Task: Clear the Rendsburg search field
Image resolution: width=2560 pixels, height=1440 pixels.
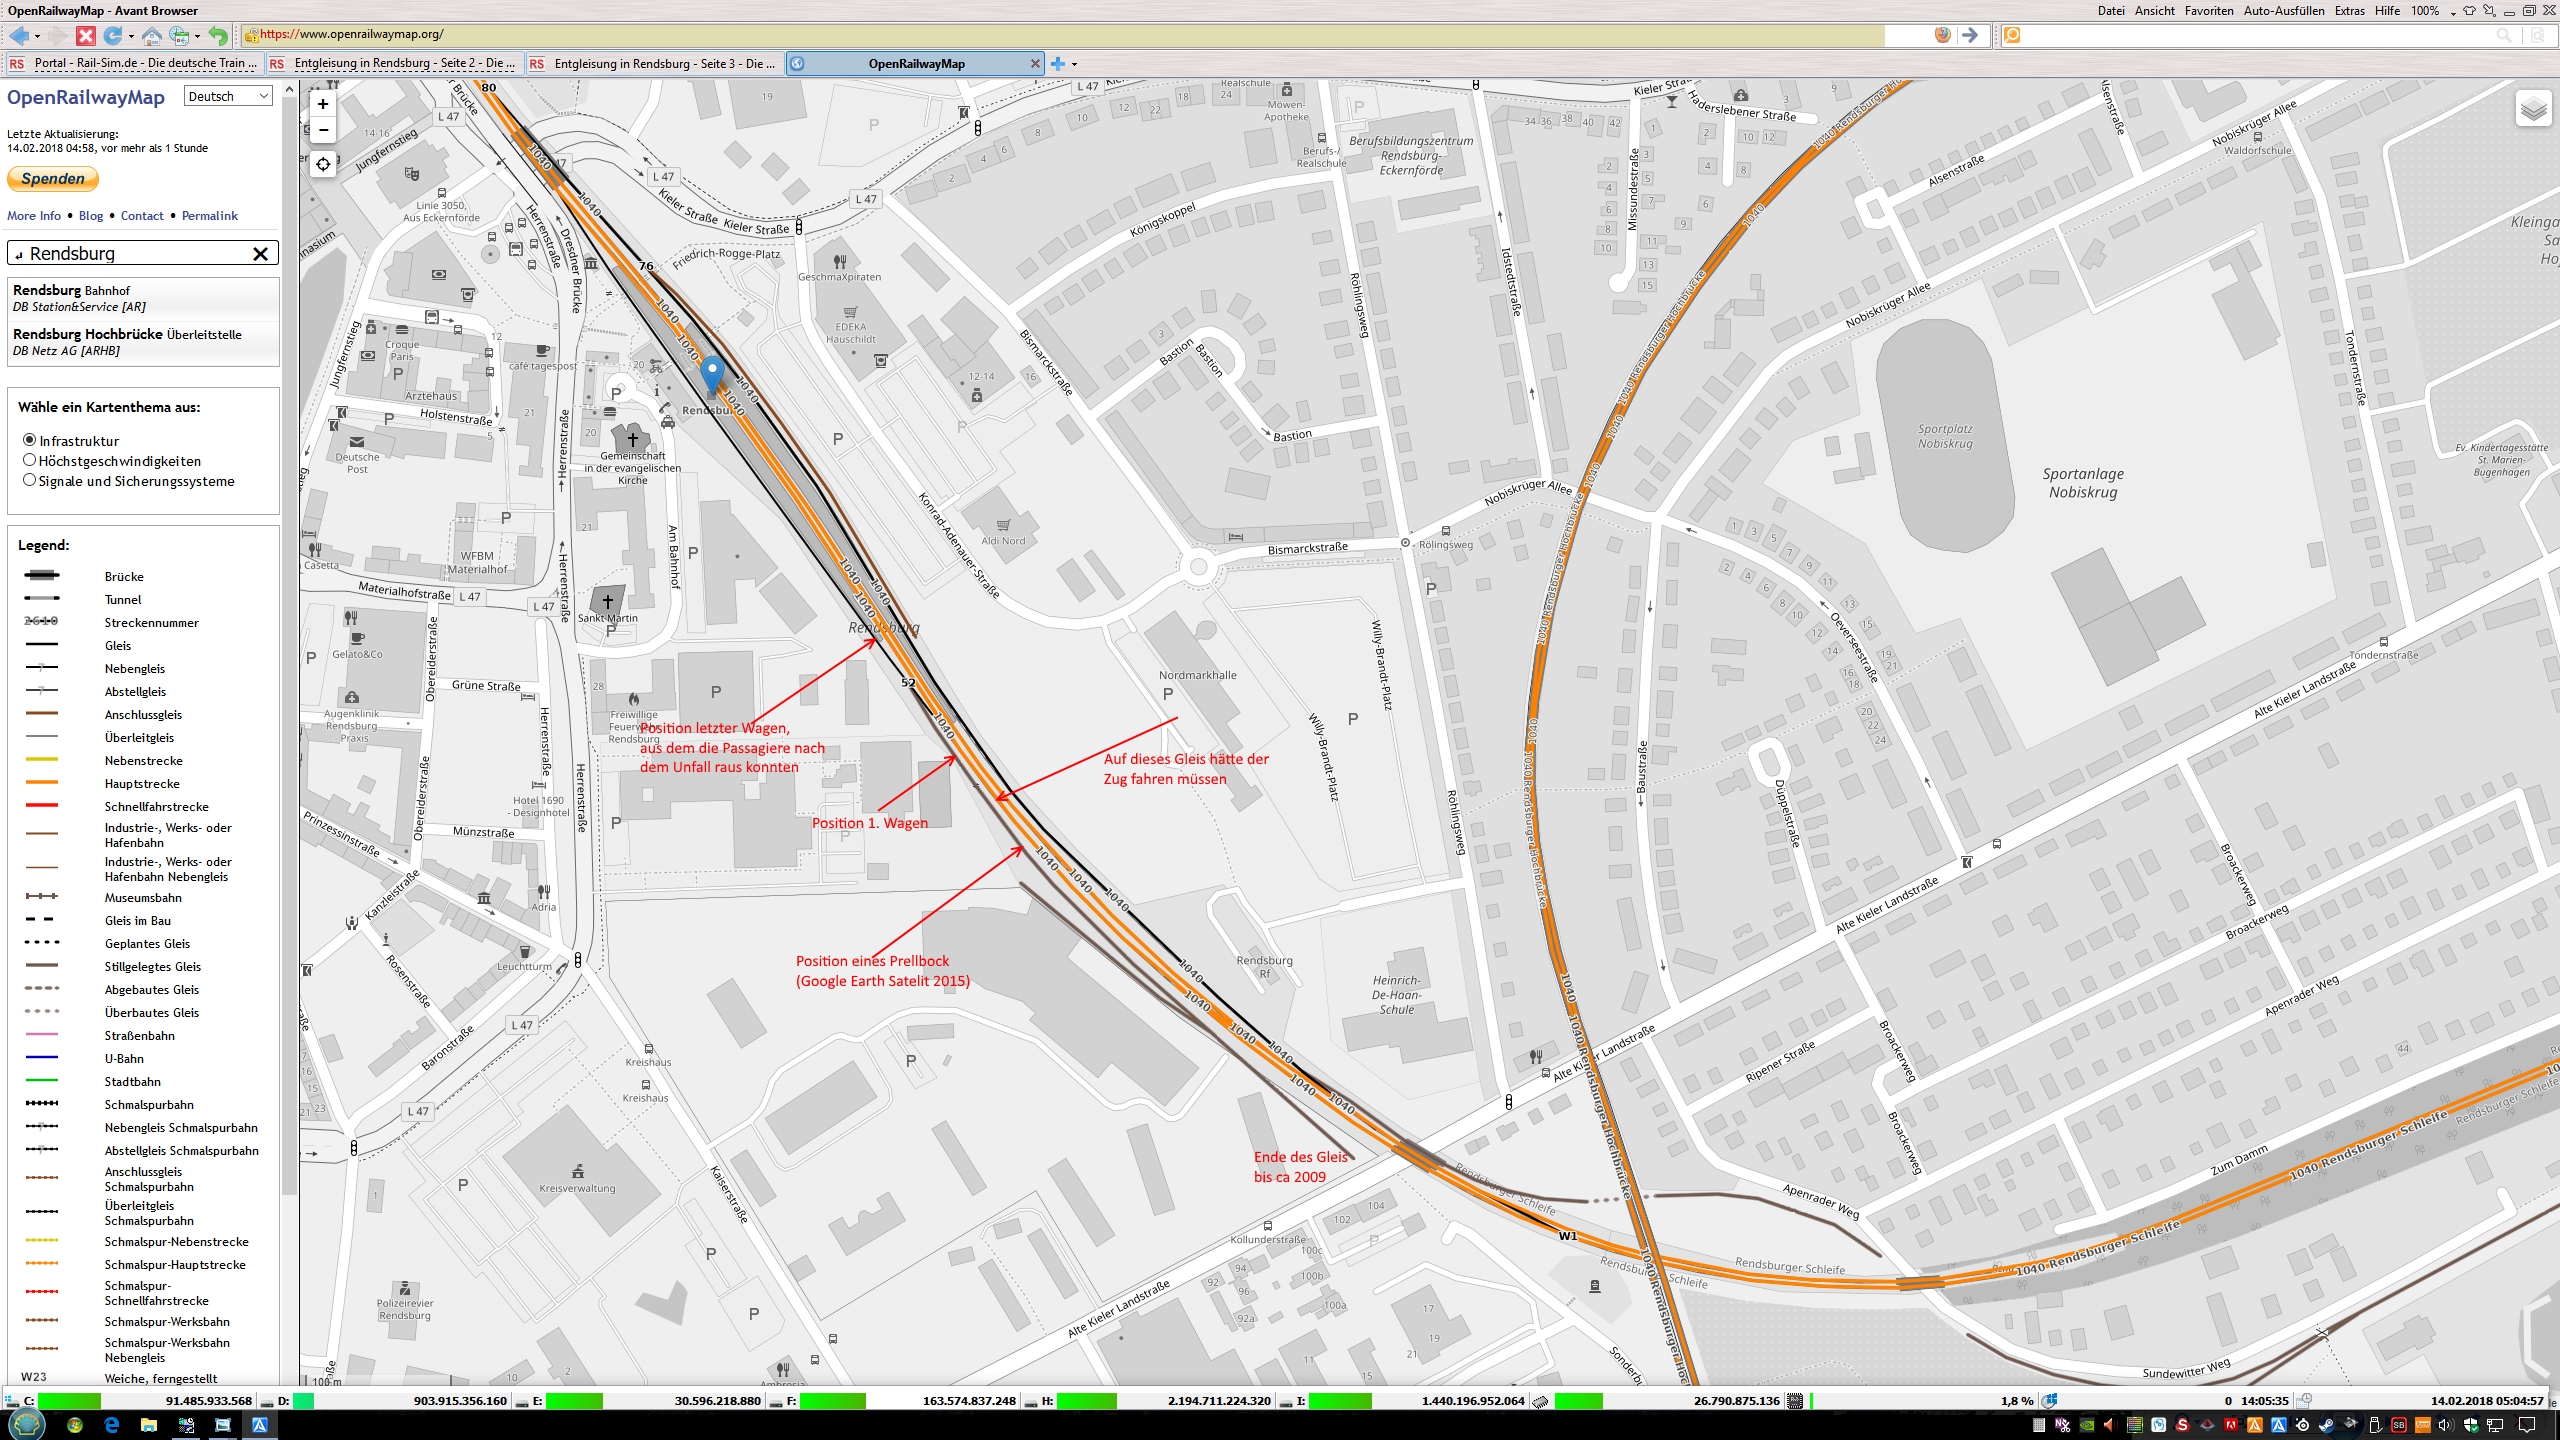Action: (x=260, y=254)
